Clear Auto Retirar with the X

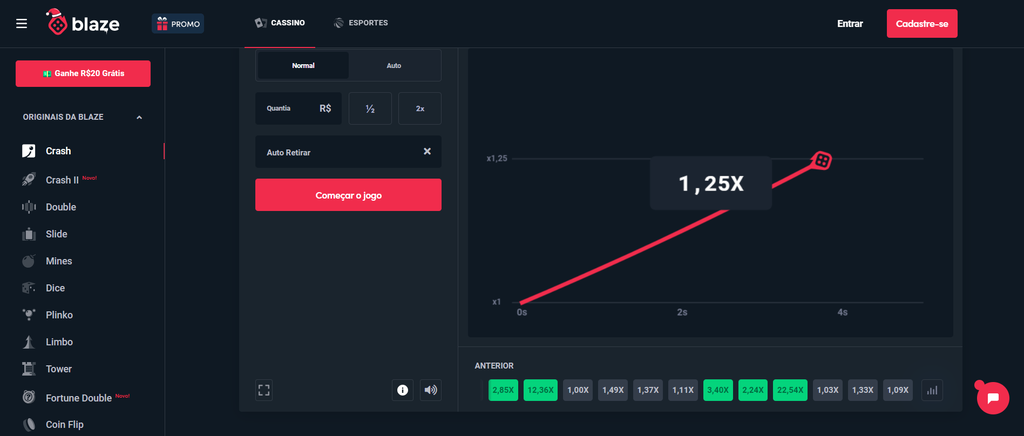[427, 151]
